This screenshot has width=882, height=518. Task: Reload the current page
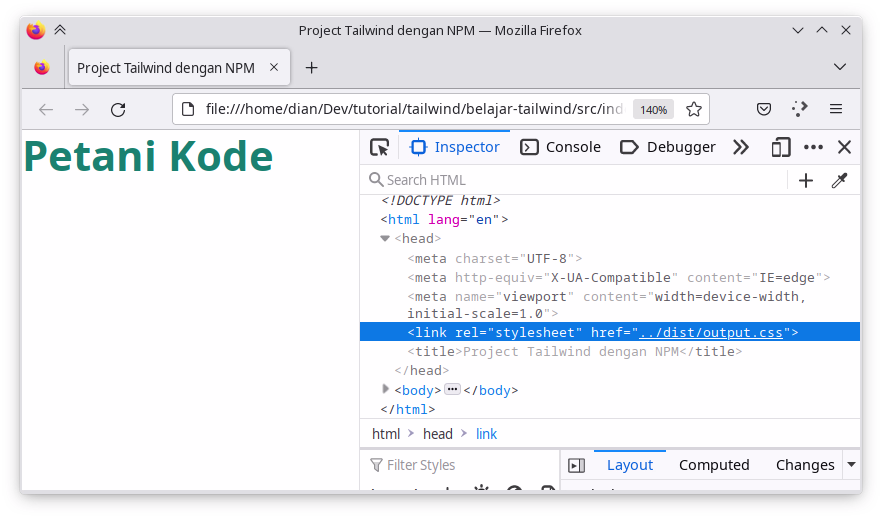click(118, 109)
